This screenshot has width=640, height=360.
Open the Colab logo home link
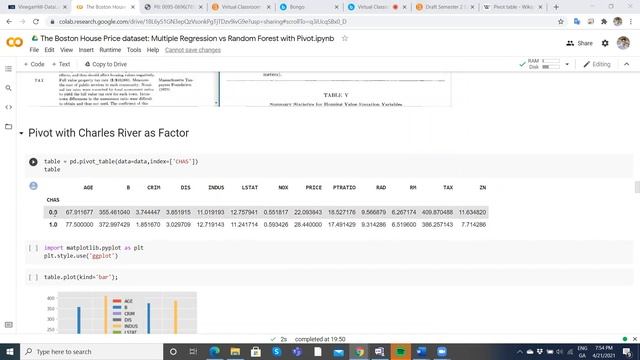[x=14, y=42]
